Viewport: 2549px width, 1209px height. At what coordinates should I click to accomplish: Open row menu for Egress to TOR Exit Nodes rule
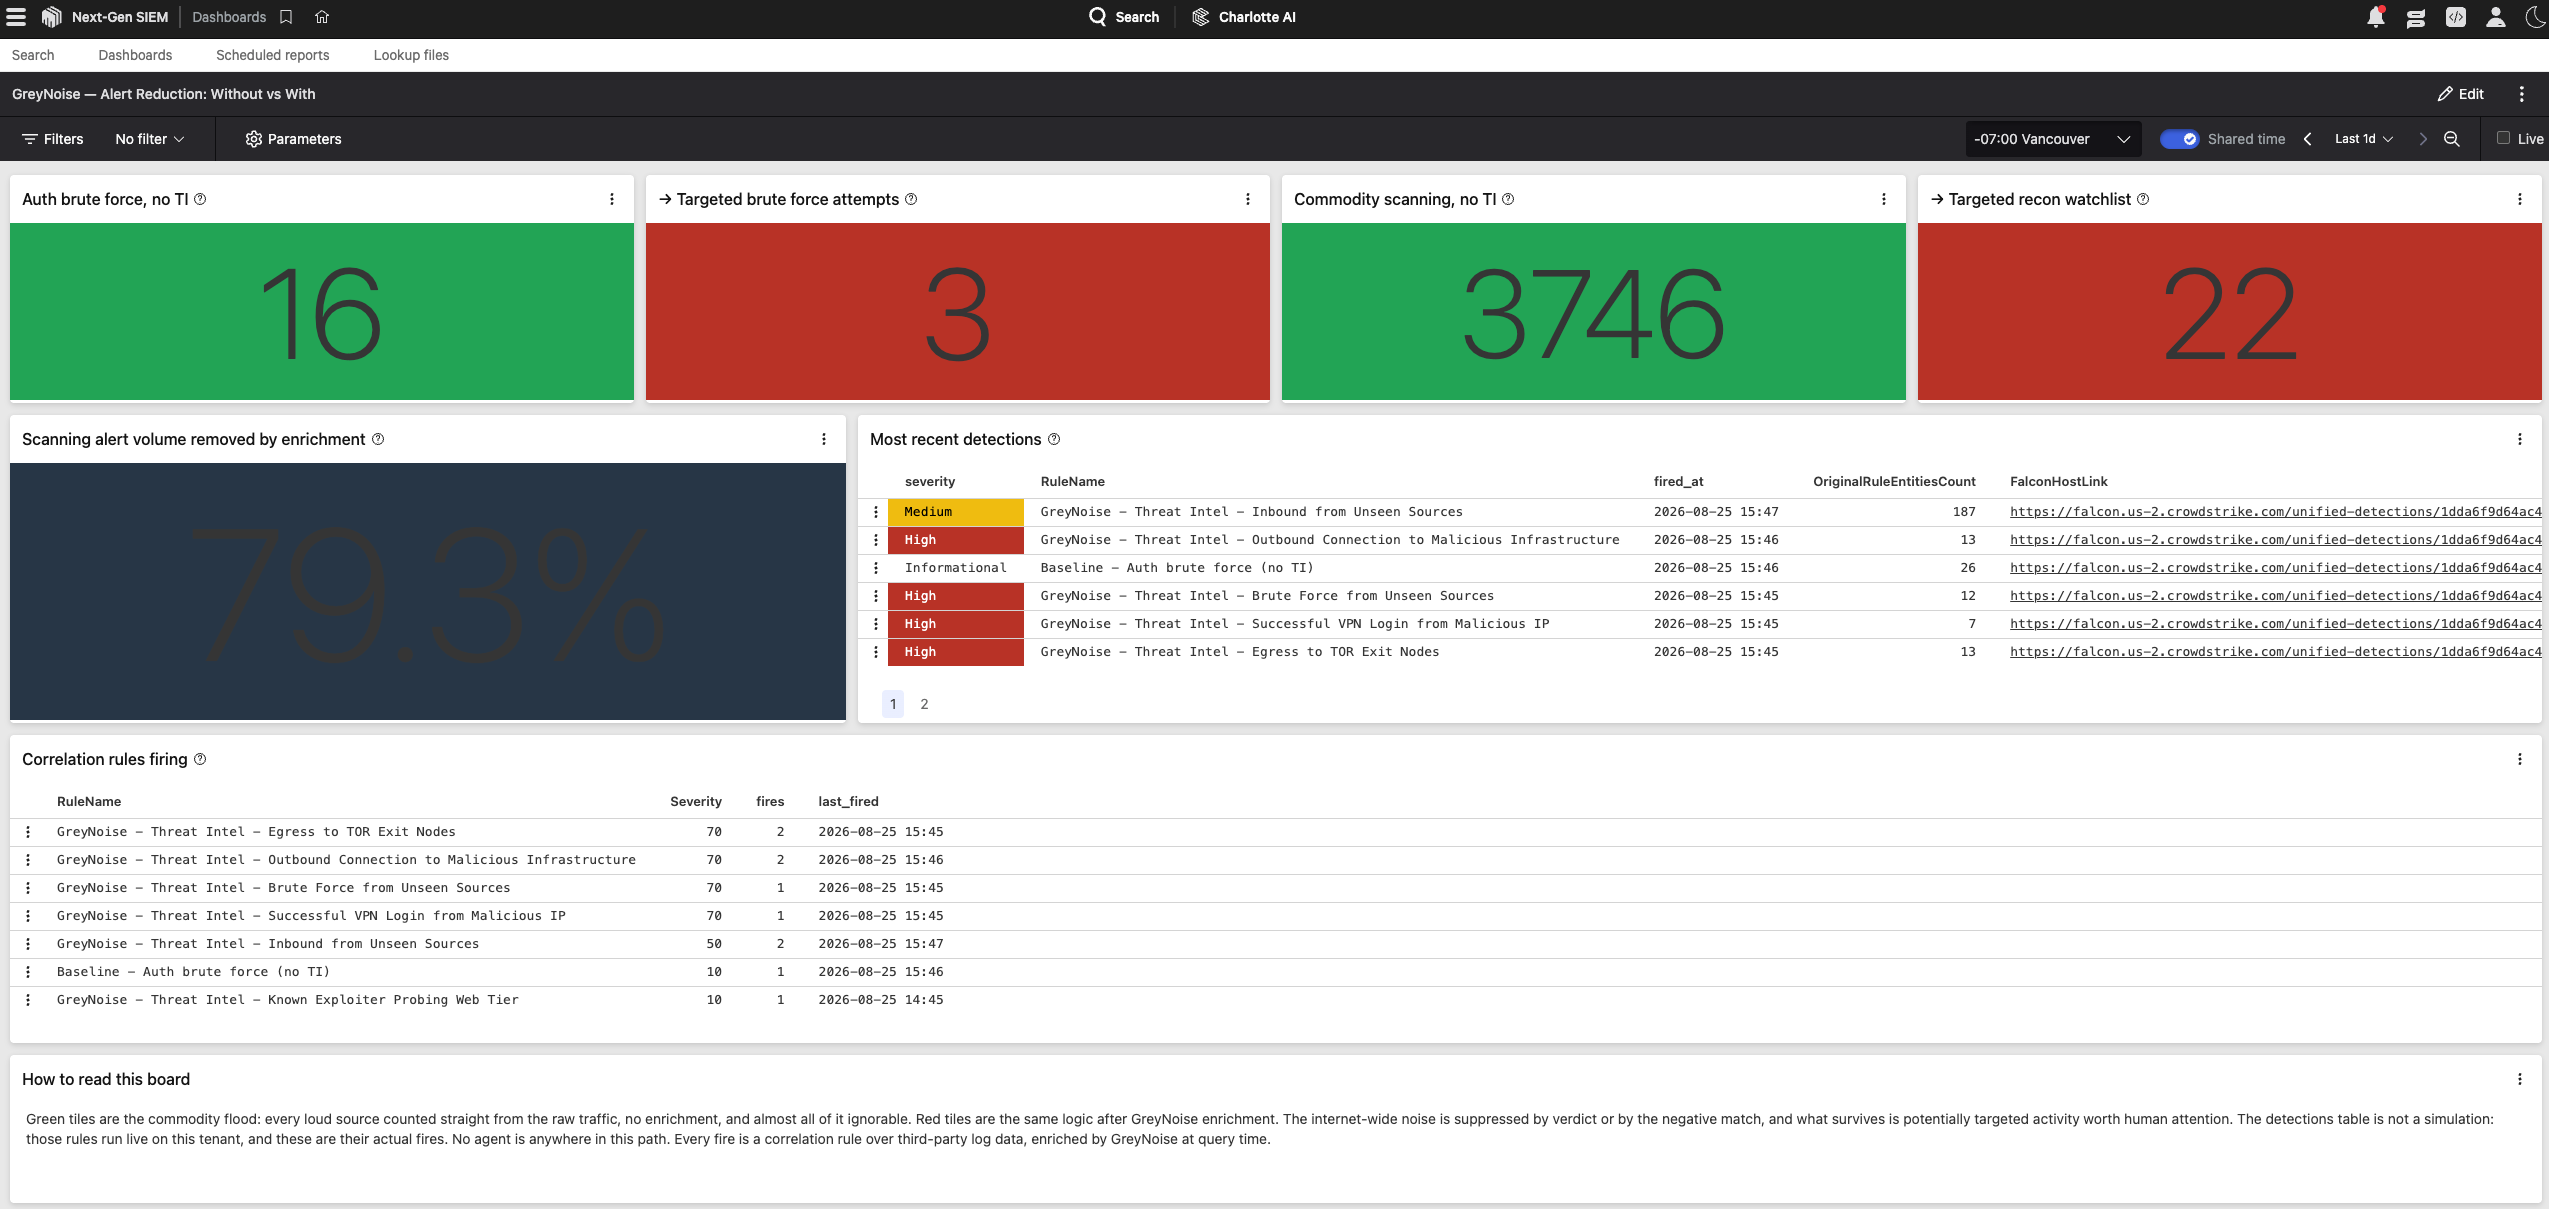click(x=28, y=832)
